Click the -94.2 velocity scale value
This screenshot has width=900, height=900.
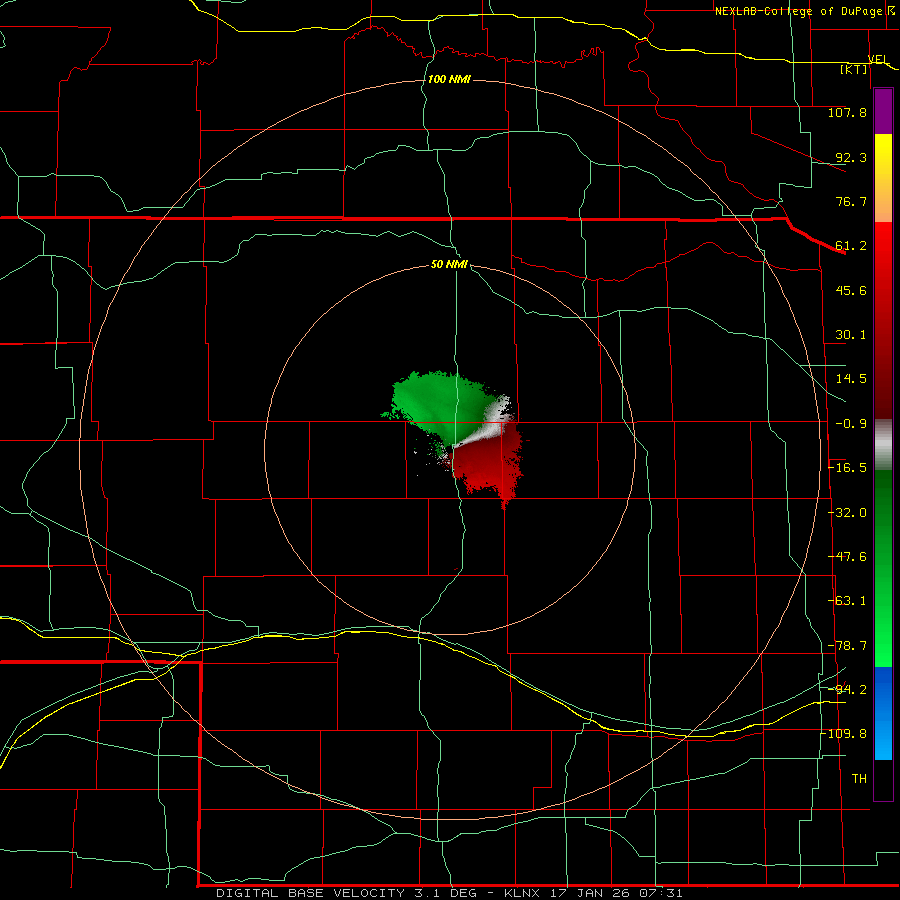(x=847, y=689)
